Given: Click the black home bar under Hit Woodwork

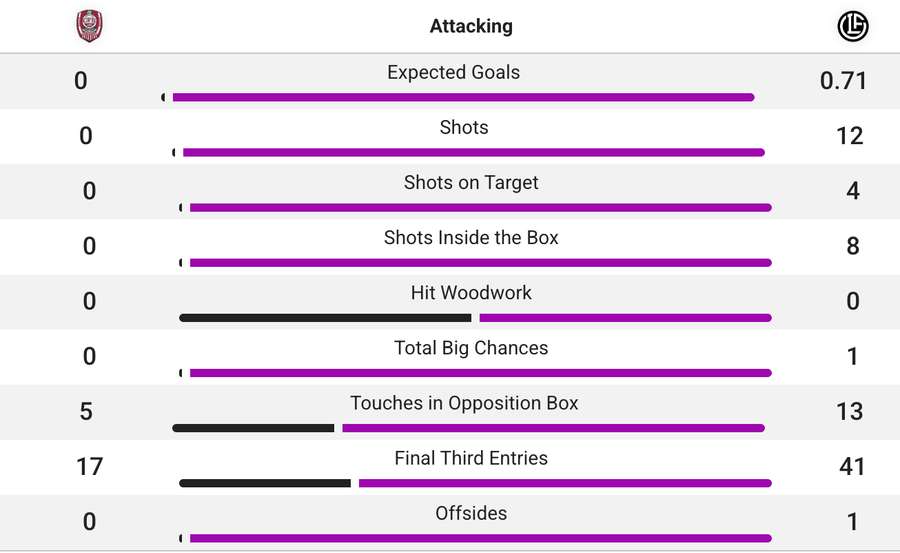Looking at the screenshot, I should 325,318.
